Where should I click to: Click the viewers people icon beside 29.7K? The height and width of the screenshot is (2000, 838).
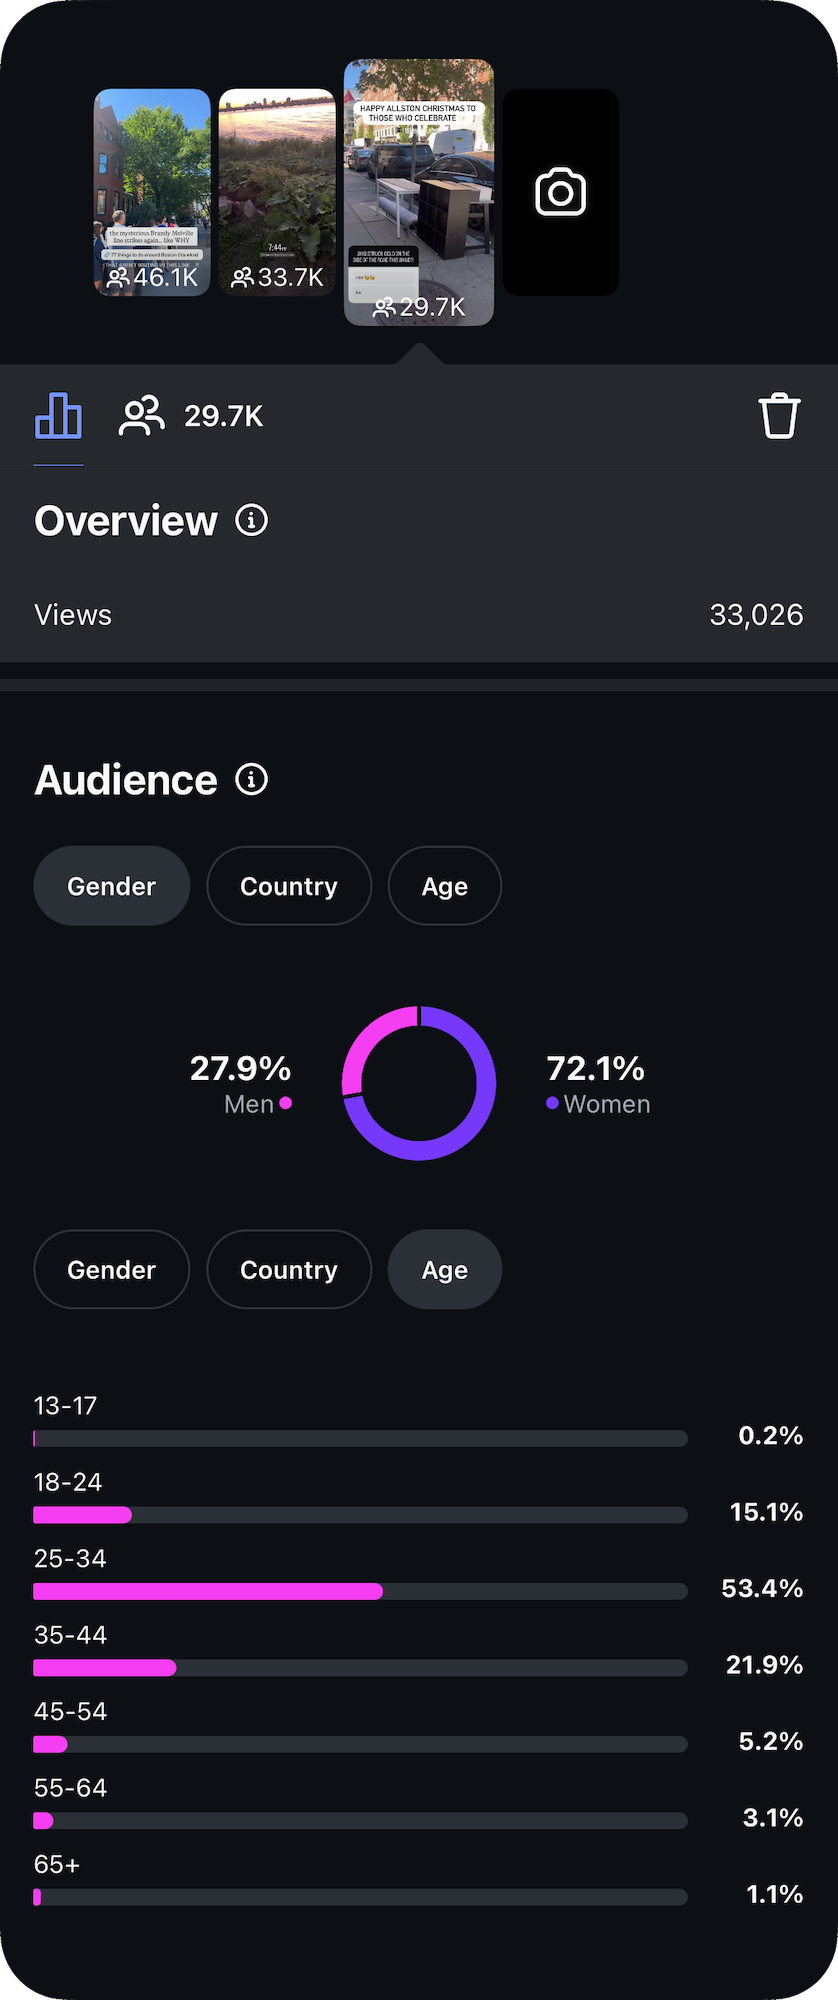[x=142, y=416]
